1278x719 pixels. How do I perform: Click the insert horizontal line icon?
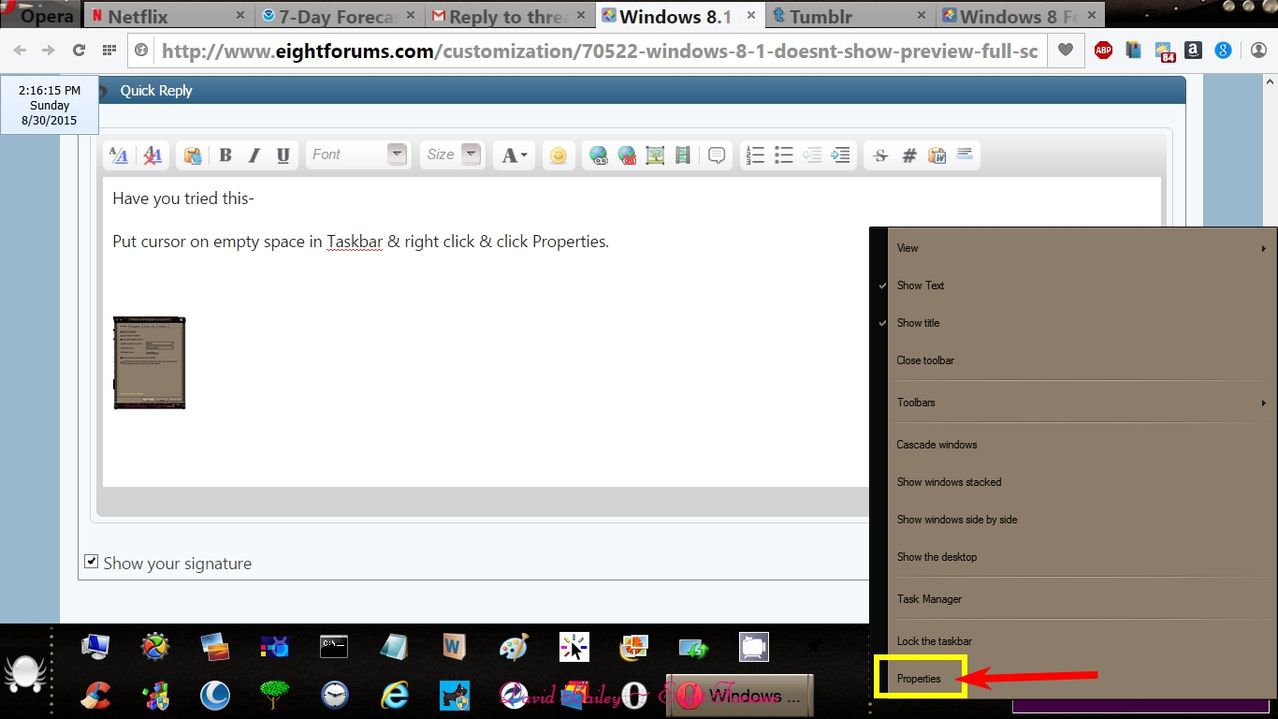[x=965, y=154]
